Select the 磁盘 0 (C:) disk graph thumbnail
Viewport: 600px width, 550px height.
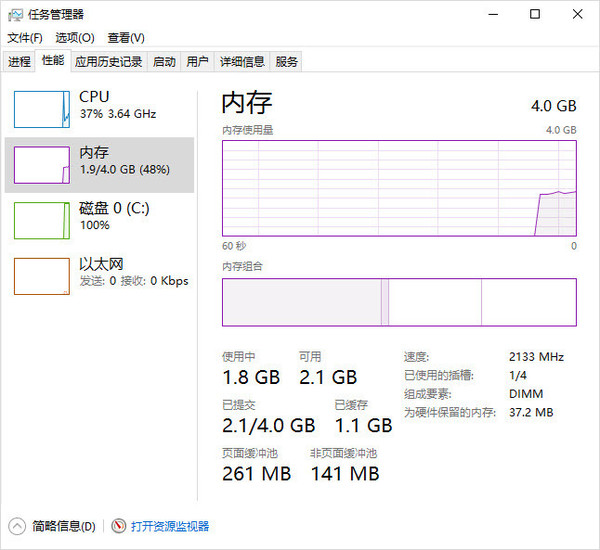[x=41, y=219]
